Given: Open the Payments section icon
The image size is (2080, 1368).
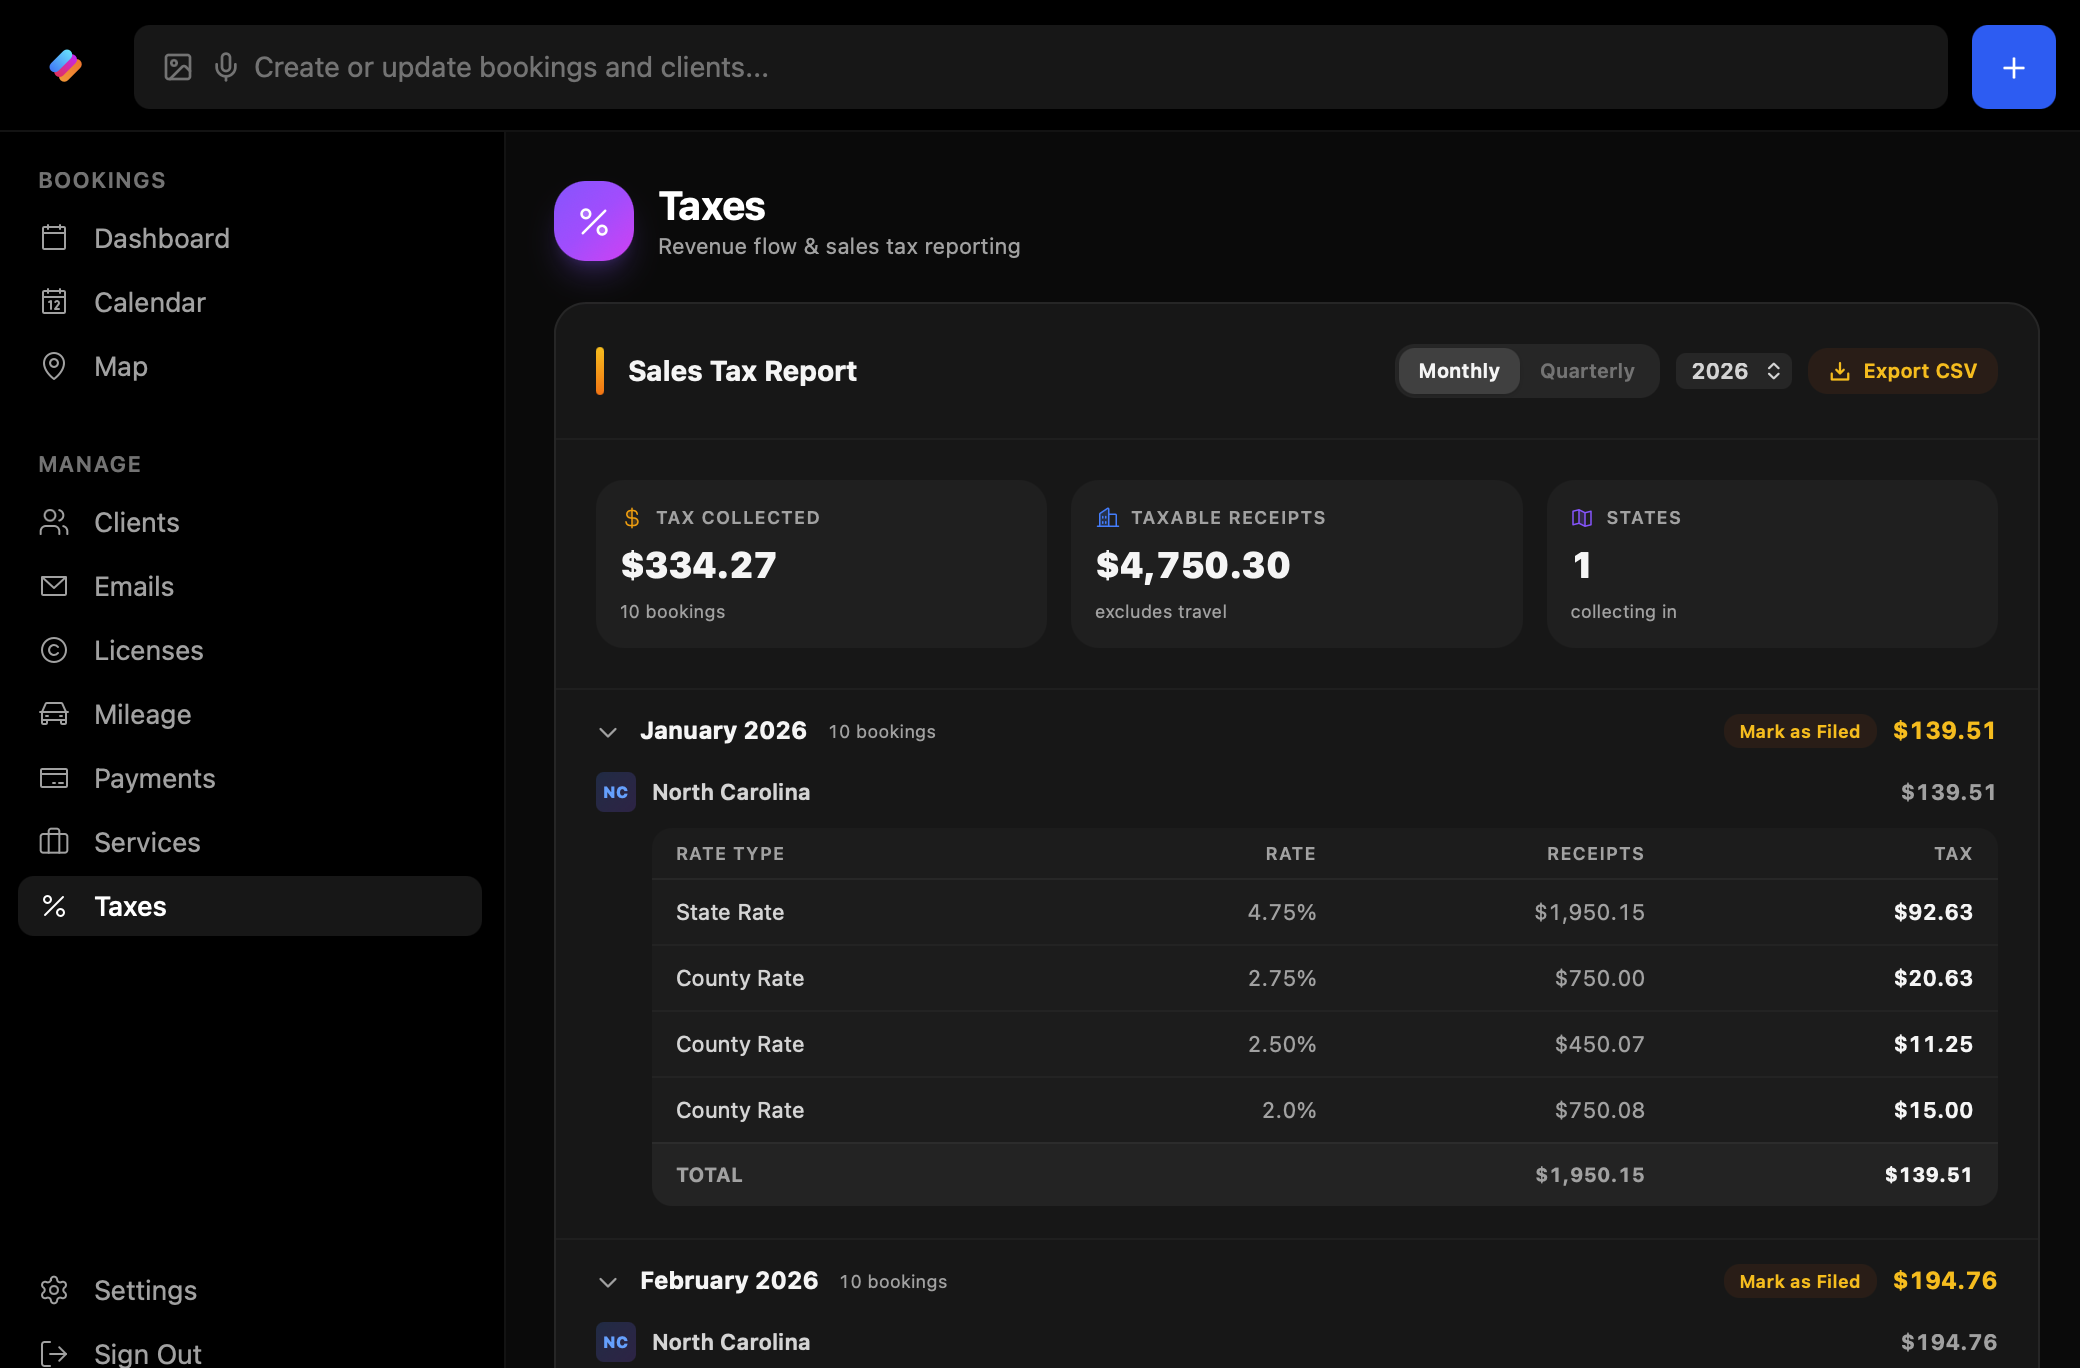Looking at the screenshot, I should (54, 778).
